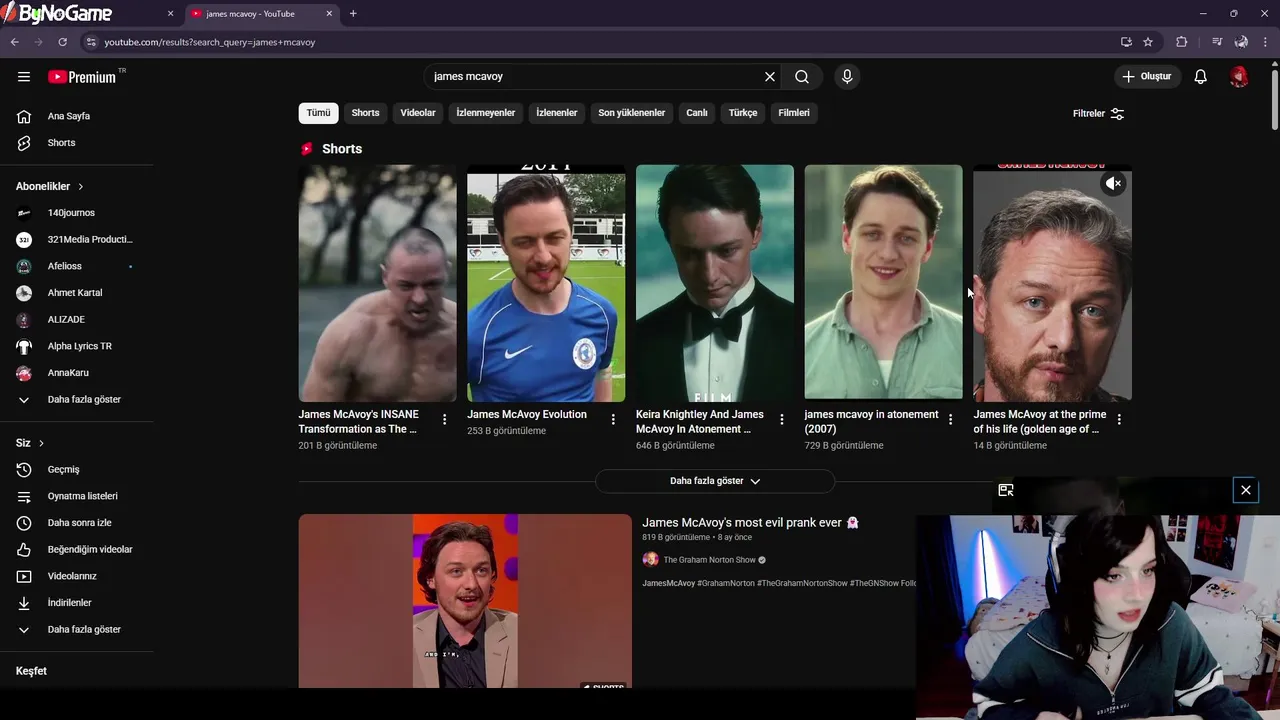1280x720 pixels.
Task: Select the İzlenenler filter chip
Action: coord(557,113)
